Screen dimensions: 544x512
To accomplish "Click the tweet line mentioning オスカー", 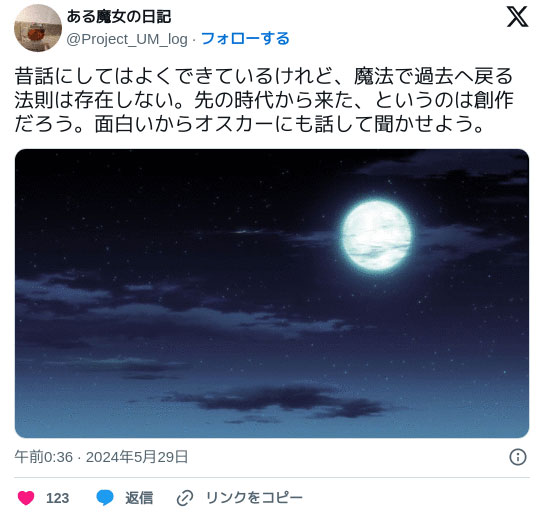I will (x=249, y=124).
